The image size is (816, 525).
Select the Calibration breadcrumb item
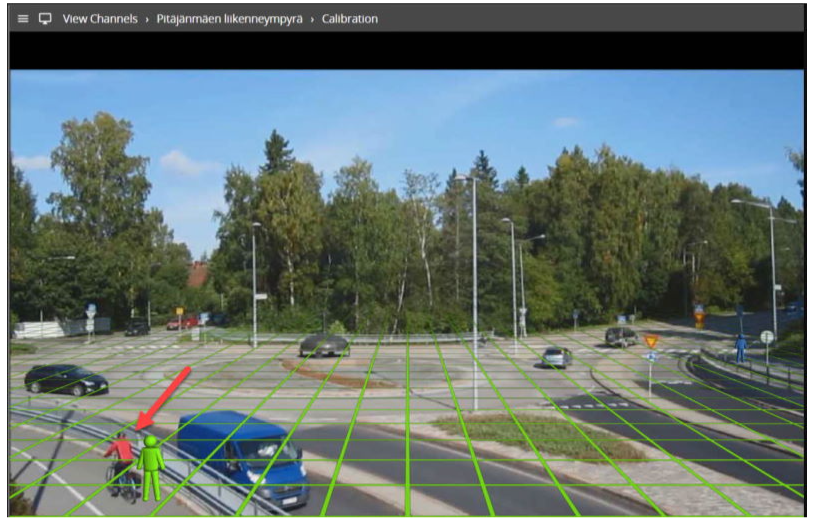coord(349,19)
